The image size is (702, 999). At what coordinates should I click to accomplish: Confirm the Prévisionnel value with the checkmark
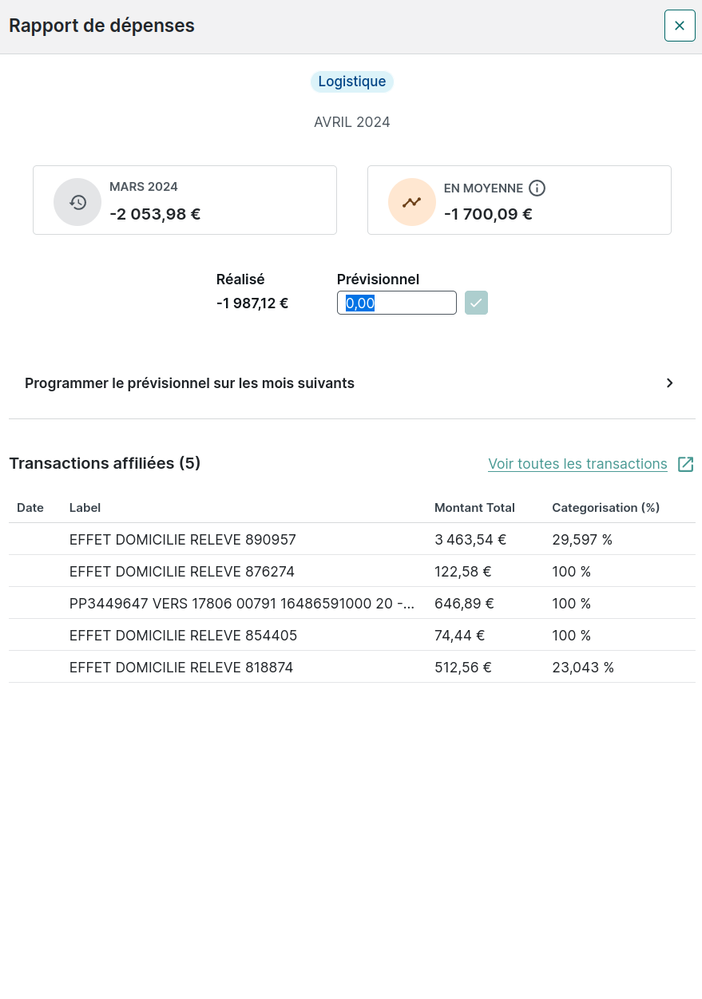(x=476, y=303)
